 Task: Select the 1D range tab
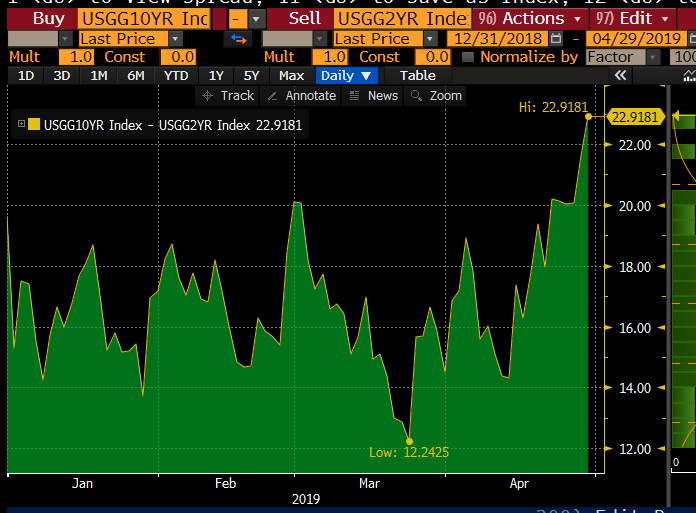pos(26,76)
